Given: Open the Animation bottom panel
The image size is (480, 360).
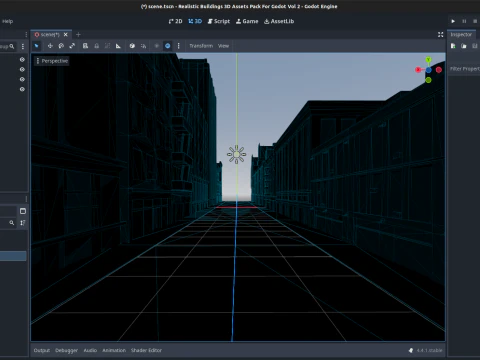Looking at the screenshot, I should 114,350.
